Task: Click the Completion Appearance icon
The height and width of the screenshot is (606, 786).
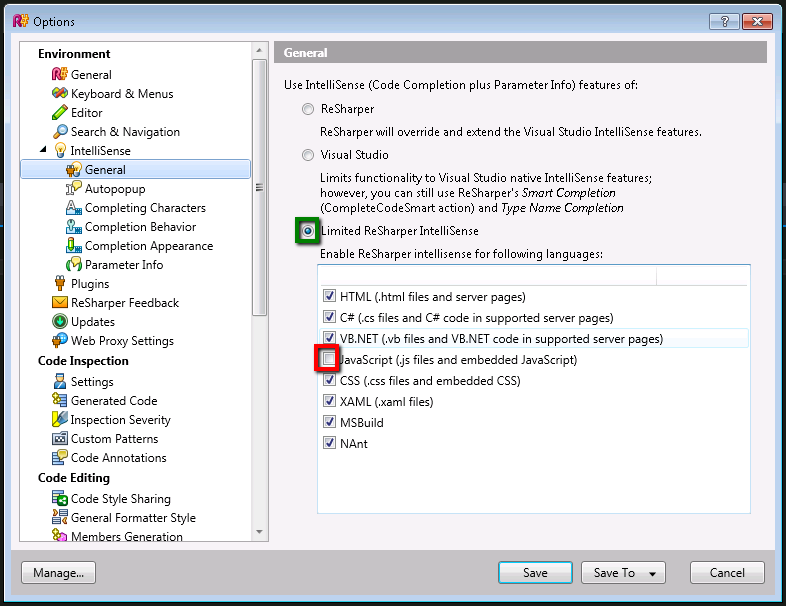Action: click(73, 246)
